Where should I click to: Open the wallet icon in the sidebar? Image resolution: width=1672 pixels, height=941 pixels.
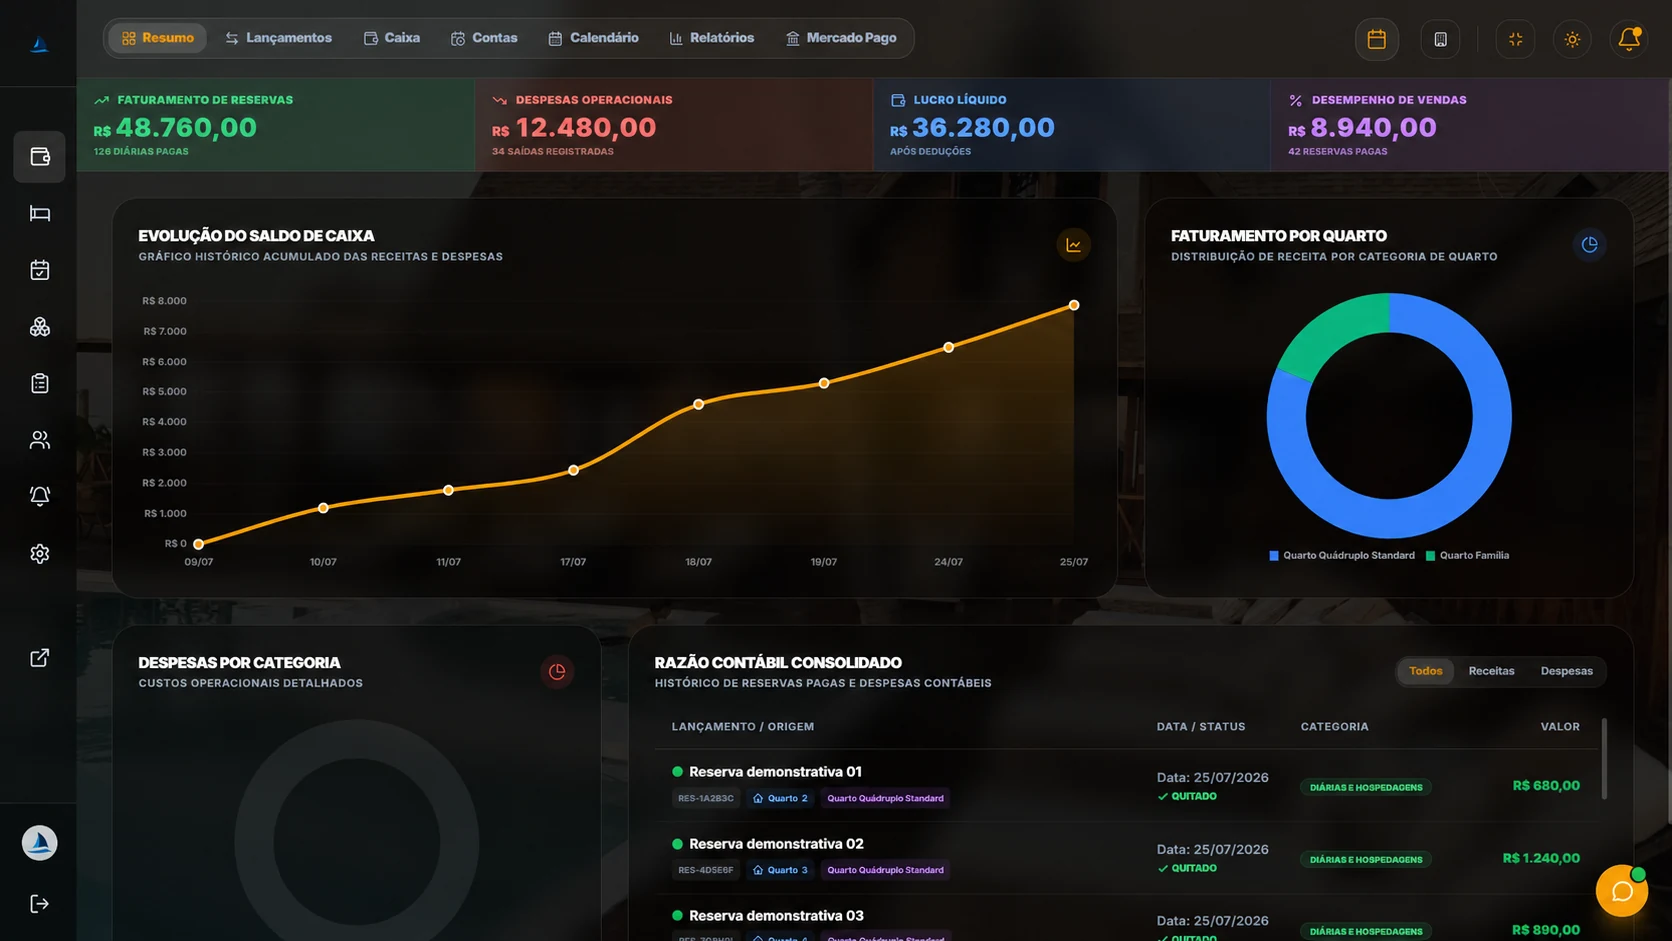coord(40,157)
